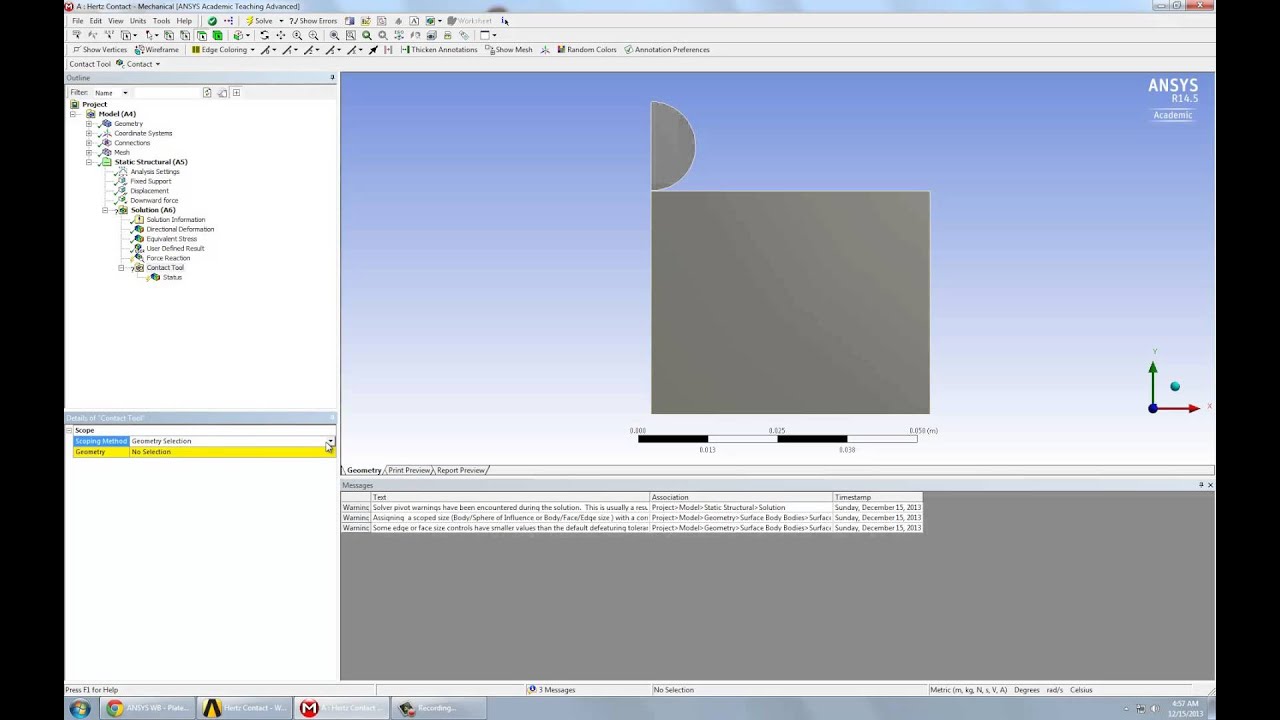Open Annotation Preferences
1280x720 pixels.
click(667, 49)
